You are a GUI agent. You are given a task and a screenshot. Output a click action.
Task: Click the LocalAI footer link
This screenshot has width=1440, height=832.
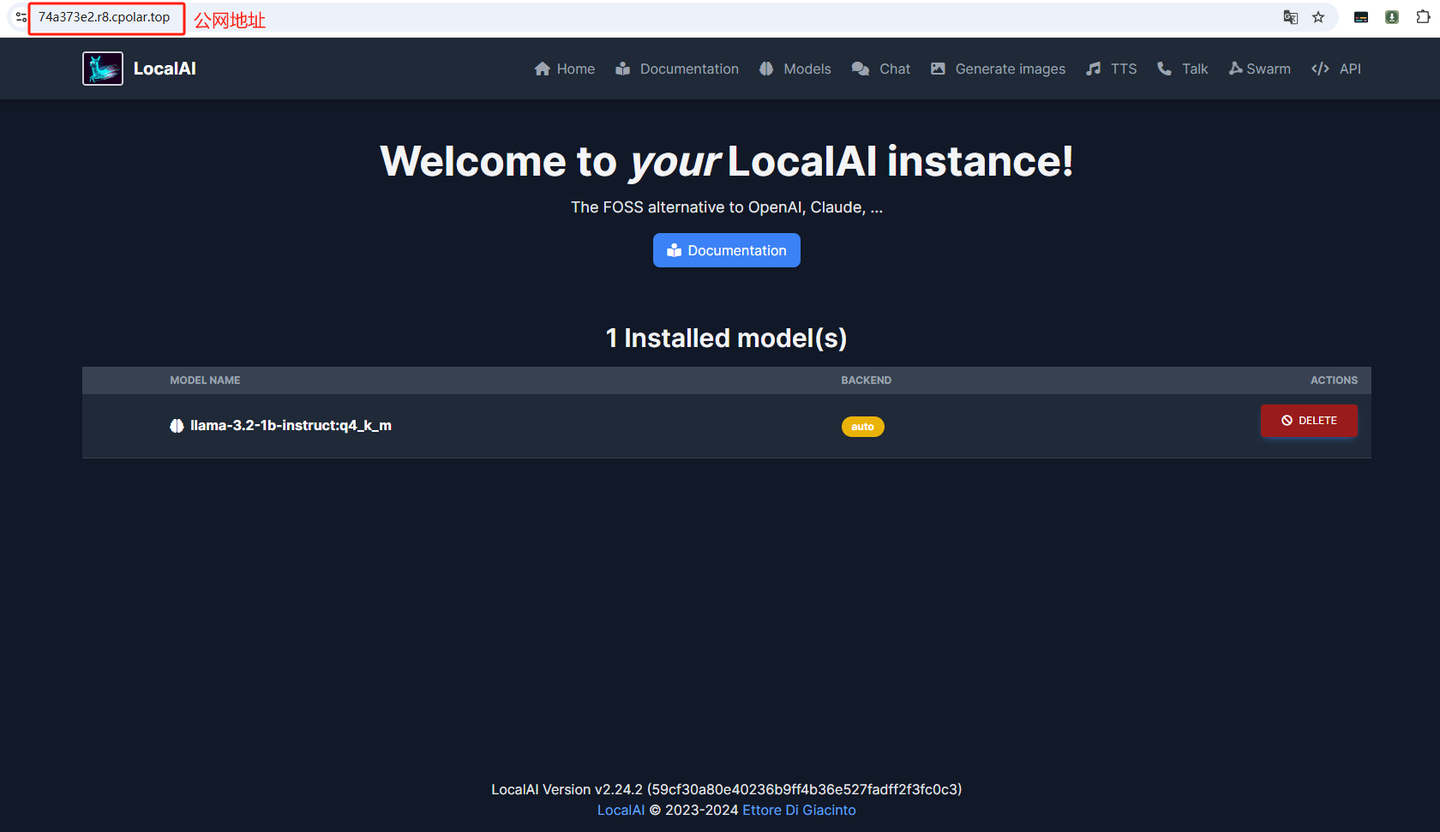(620, 809)
